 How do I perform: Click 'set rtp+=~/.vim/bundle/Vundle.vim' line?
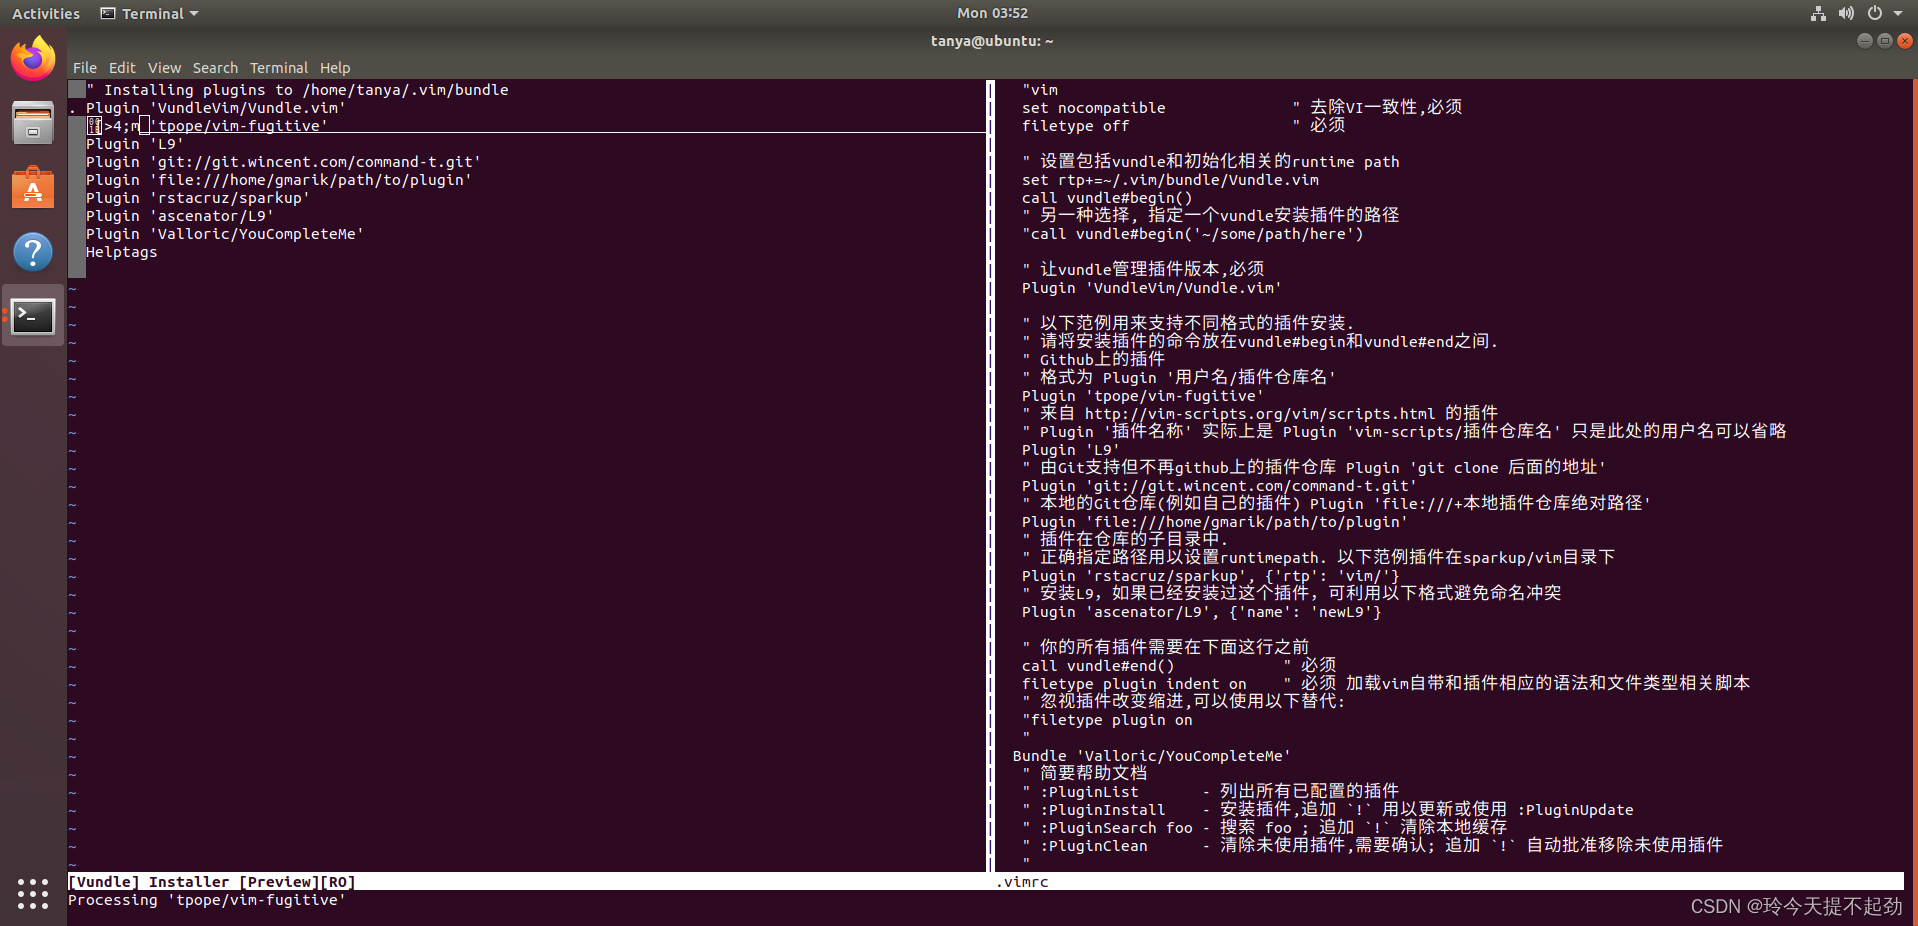point(1170,180)
